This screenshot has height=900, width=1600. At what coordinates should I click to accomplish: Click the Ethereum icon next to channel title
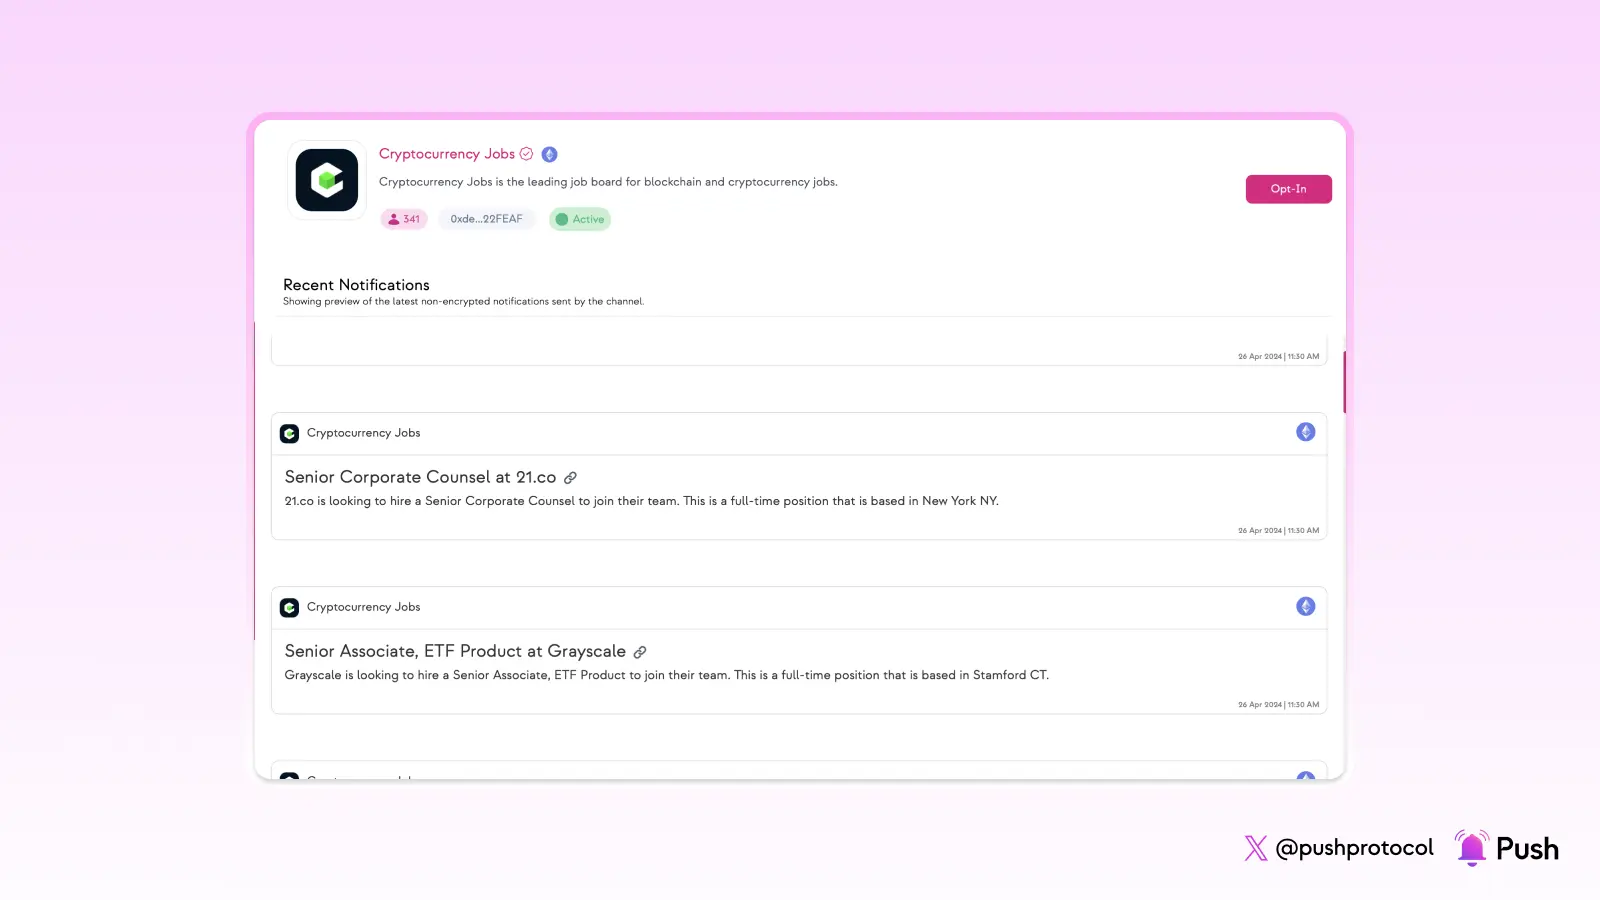click(549, 154)
